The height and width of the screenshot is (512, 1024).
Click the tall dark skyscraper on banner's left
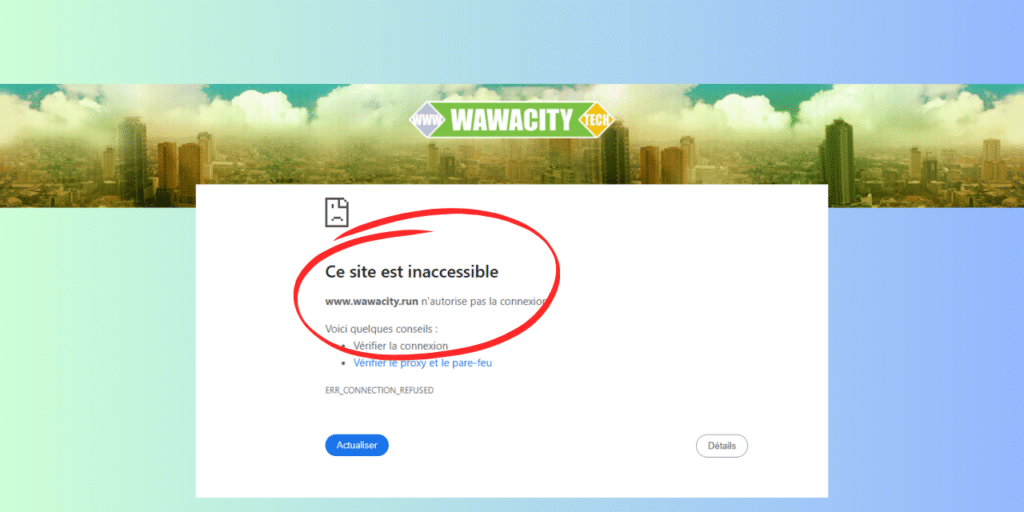[133, 160]
